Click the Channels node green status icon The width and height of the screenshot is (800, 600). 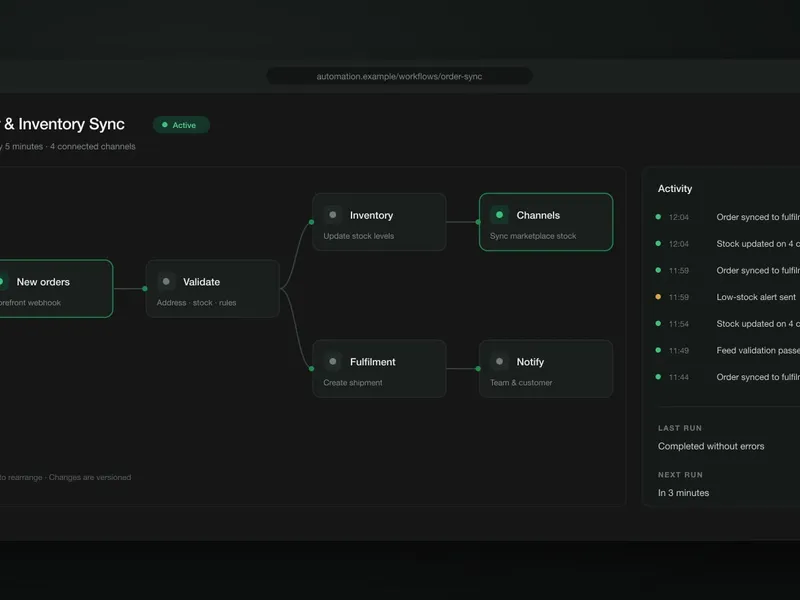pyautogui.click(x=499, y=215)
